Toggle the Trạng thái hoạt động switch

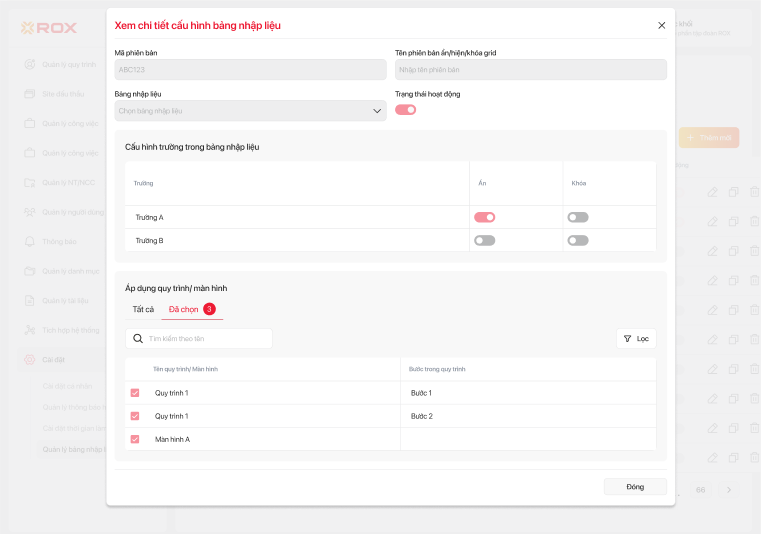405,110
